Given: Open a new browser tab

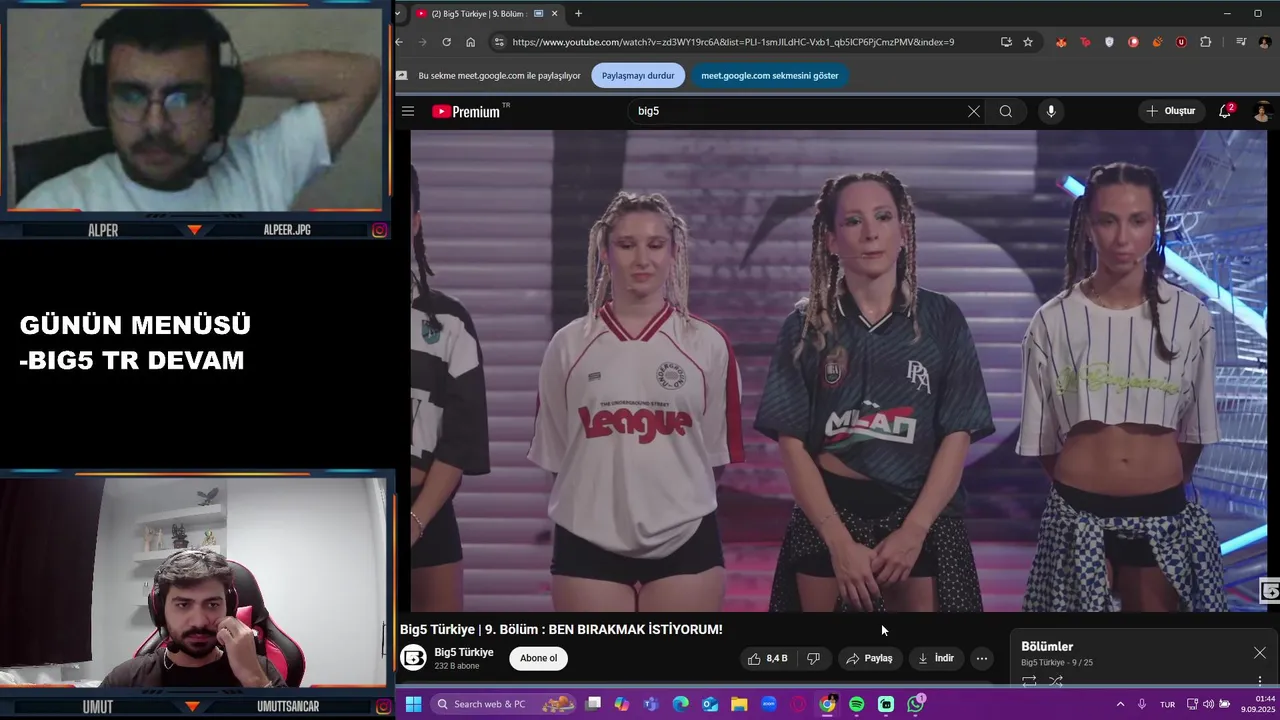Looking at the screenshot, I should pyautogui.click(x=578, y=14).
